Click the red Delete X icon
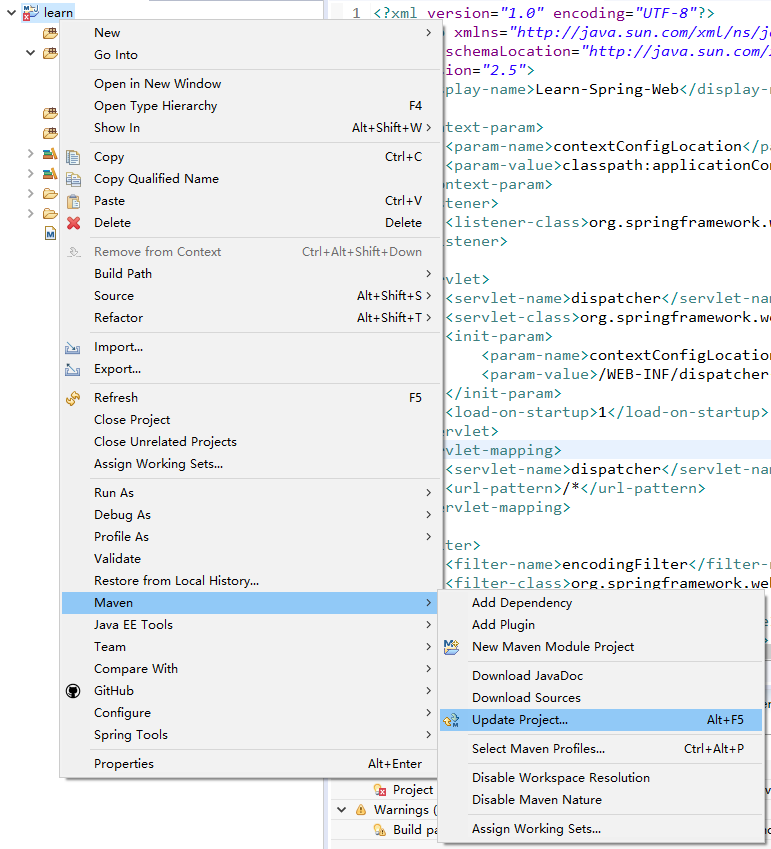771x849 pixels. pyautogui.click(x=73, y=223)
